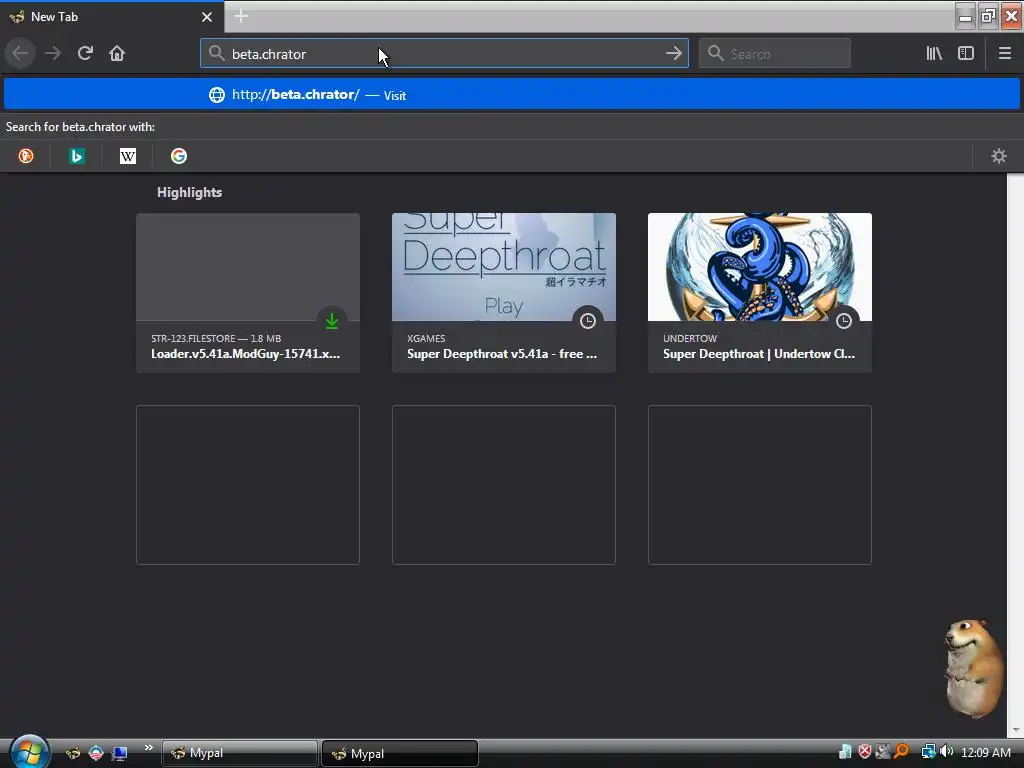Click the red security shield tray icon
This screenshot has width=1024, height=768.
(865, 752)
